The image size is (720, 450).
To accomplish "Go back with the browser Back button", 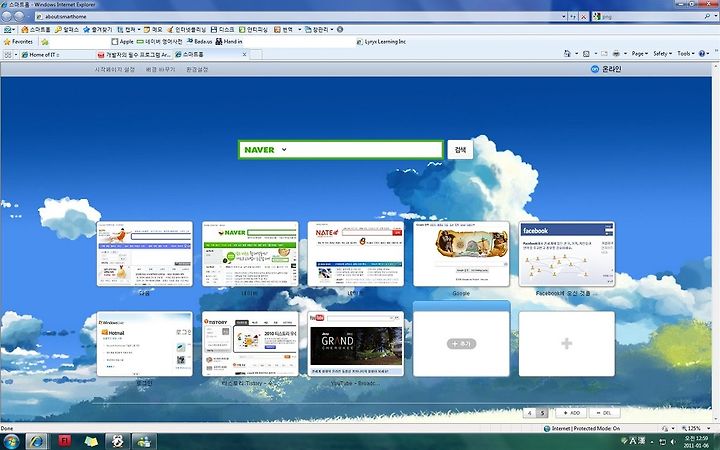I will tap(6, 16).
